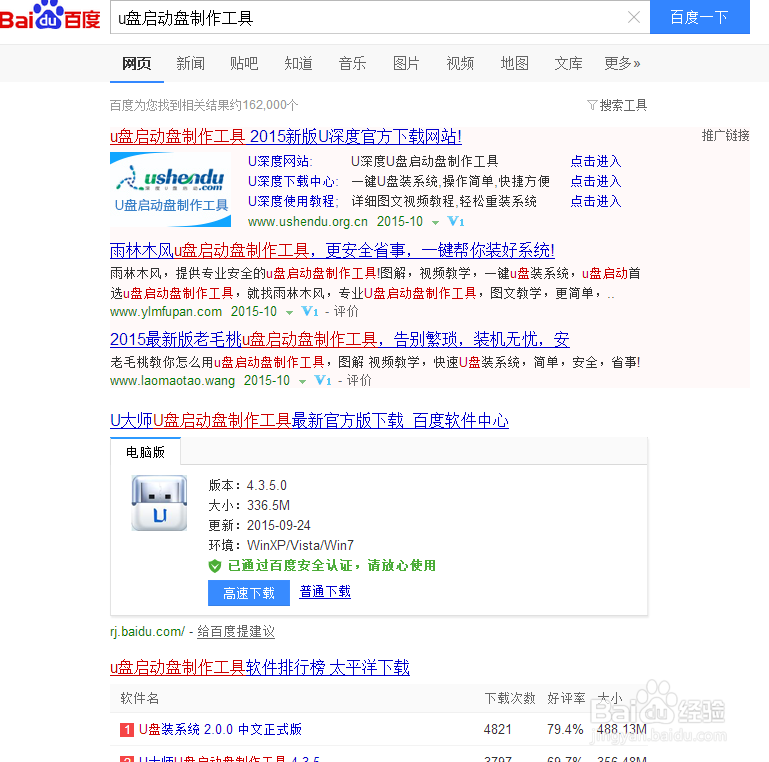The image size is (769, 762).
Task: Click the rj.baidu.com/ URL
Action: pyautogui.click(x=147, y=632)
